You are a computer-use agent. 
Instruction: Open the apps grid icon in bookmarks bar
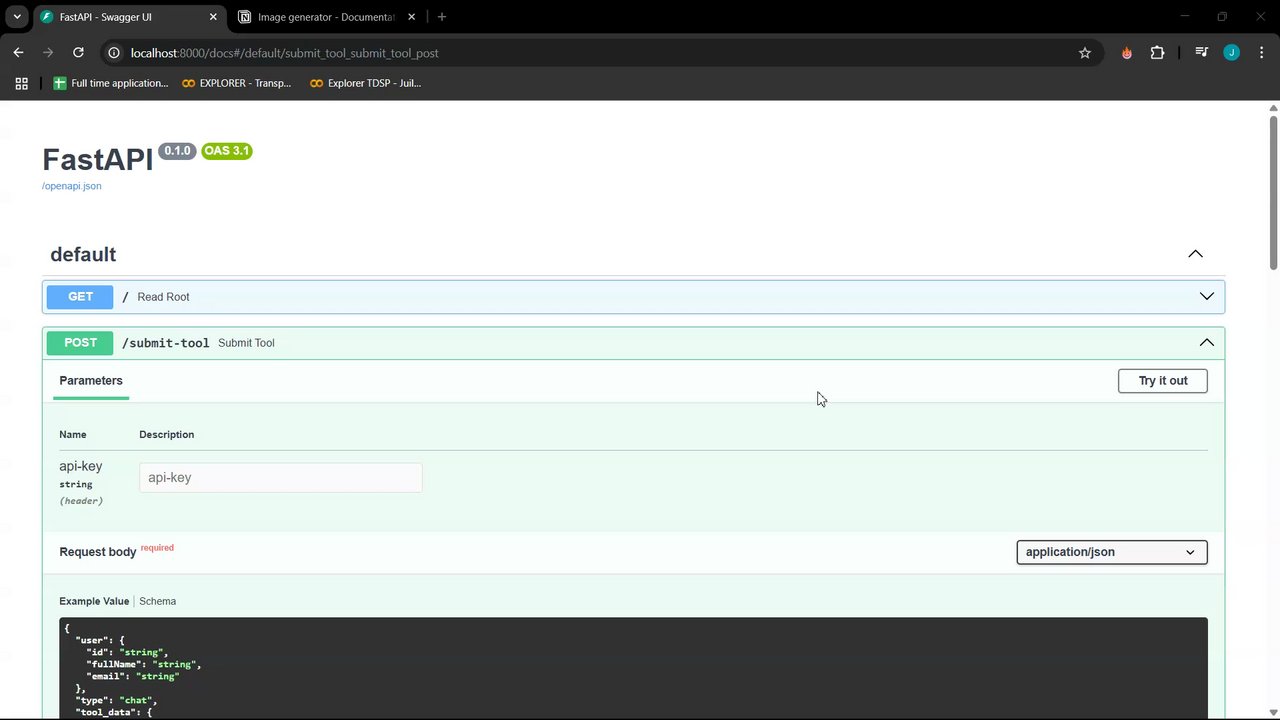click(x=21, y=83)
